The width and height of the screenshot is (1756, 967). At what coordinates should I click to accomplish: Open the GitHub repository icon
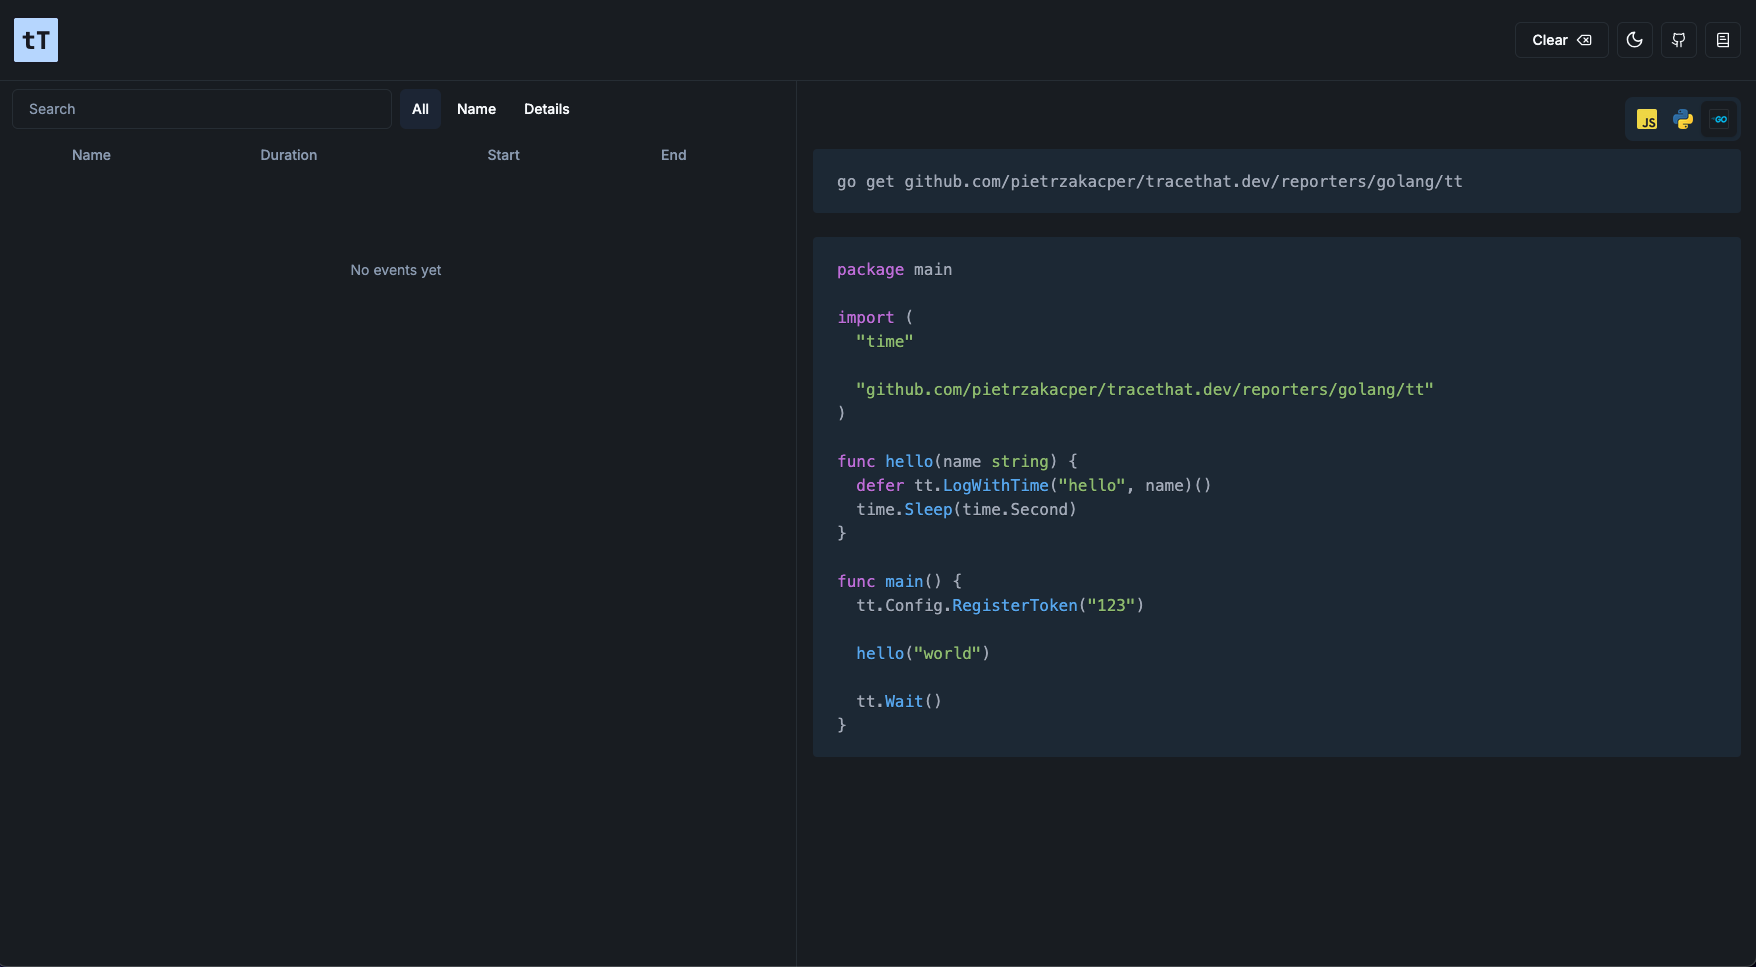[1678, 40]
